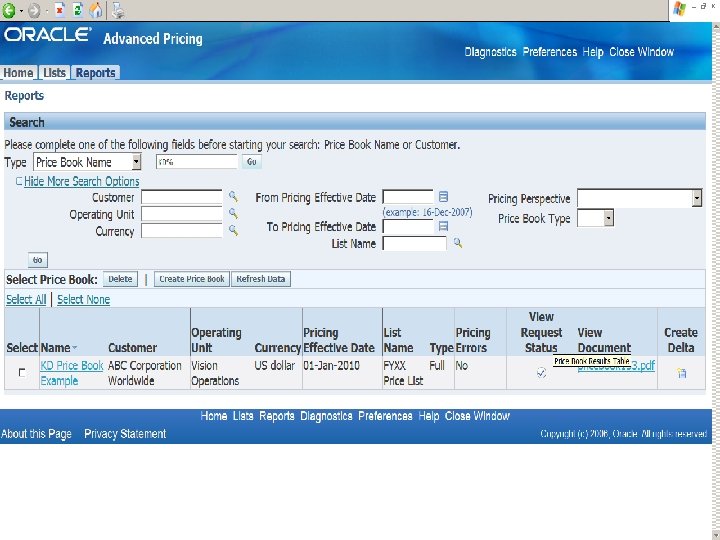
Task: Sort the table by the Name column arrow
Action: coord(75,348)
